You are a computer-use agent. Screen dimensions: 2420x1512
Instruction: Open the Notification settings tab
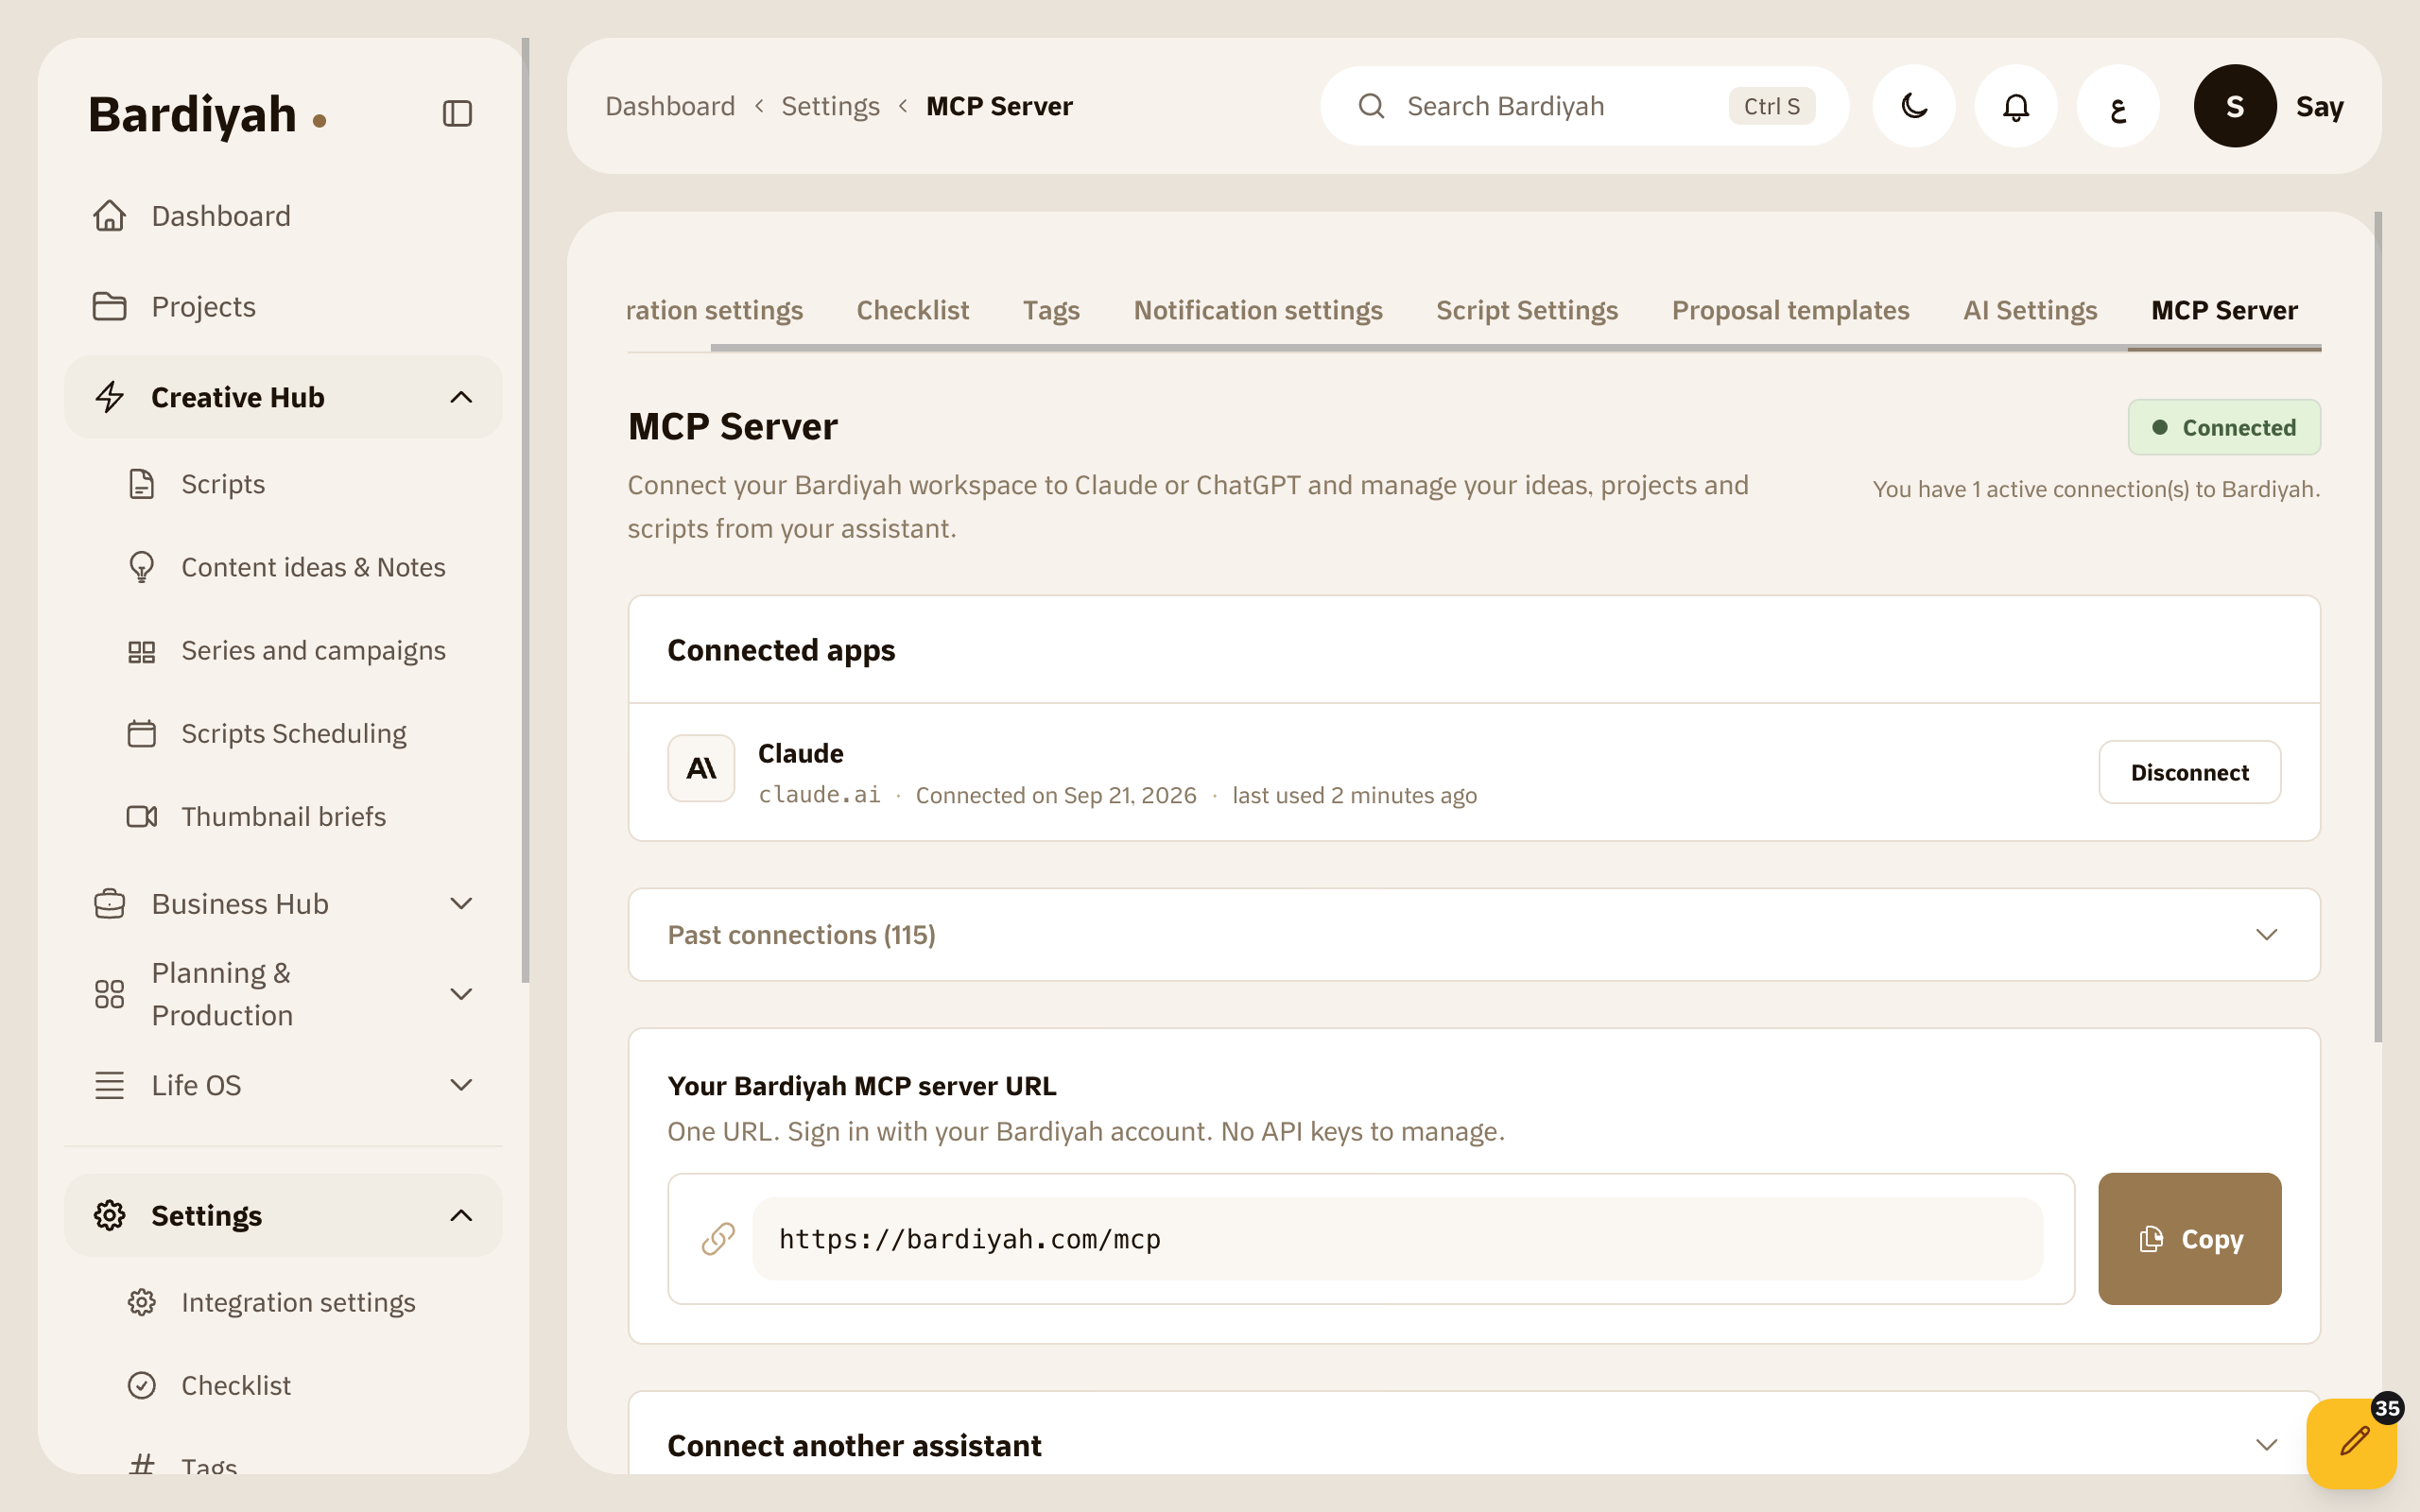tap(1258, 310)
